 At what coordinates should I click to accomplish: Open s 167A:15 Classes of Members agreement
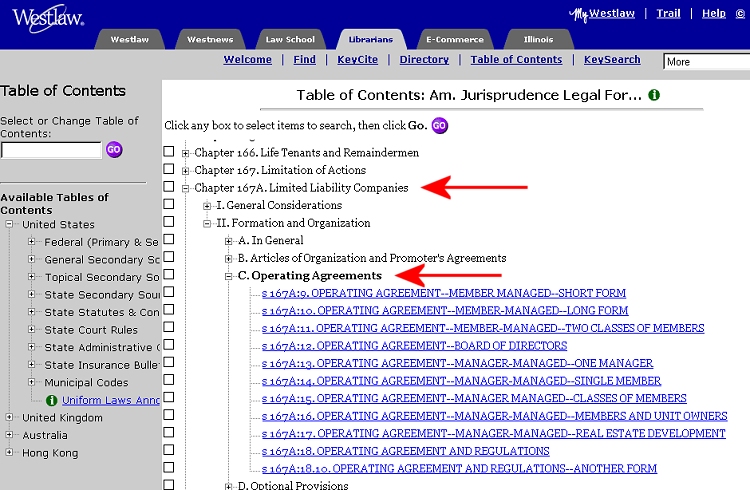pos(474,399)
